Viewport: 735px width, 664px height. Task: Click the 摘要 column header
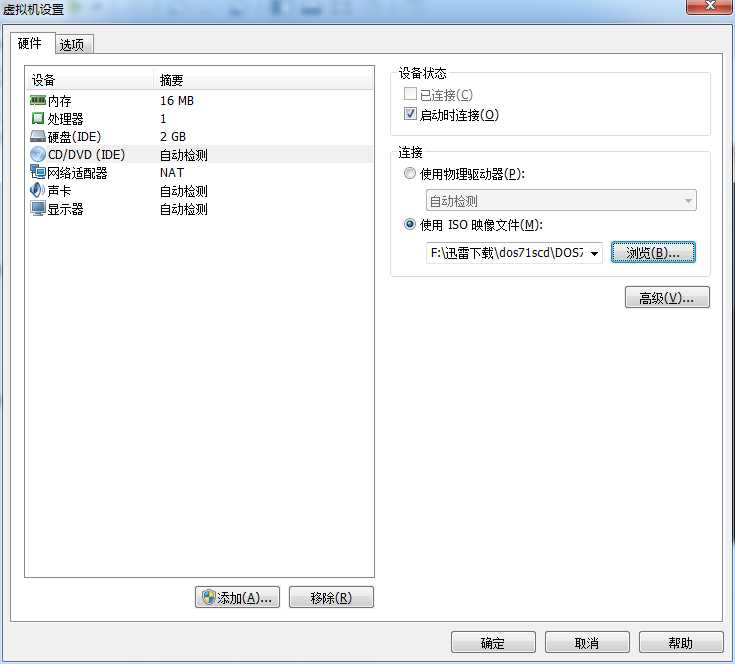(263, 80)
